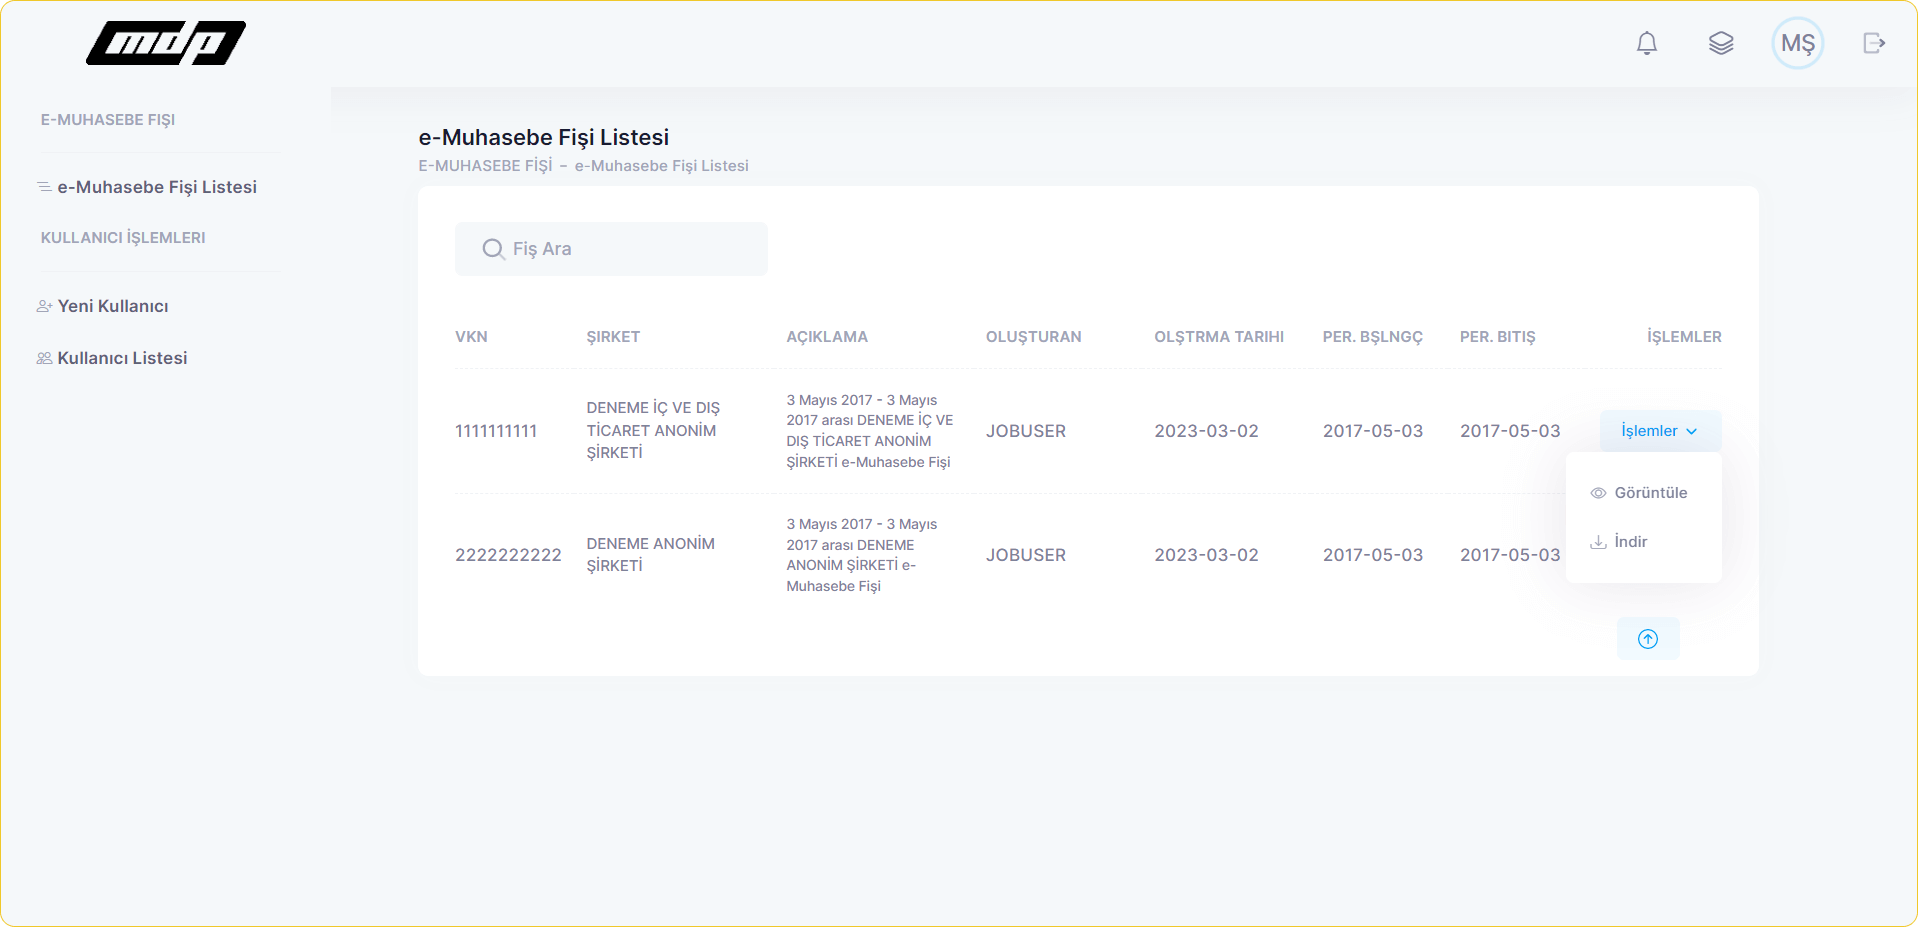The image size is (1918, 927).
Task: Click JOBUSER in the 1111111111 row
Action: point(1026,431)
